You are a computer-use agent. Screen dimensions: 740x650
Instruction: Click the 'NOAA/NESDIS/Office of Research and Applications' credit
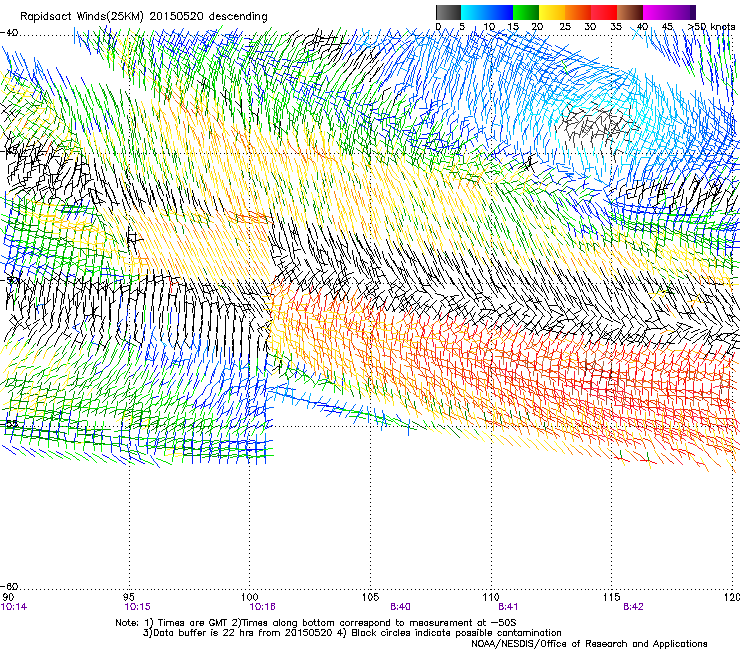[x=589, y=644]
